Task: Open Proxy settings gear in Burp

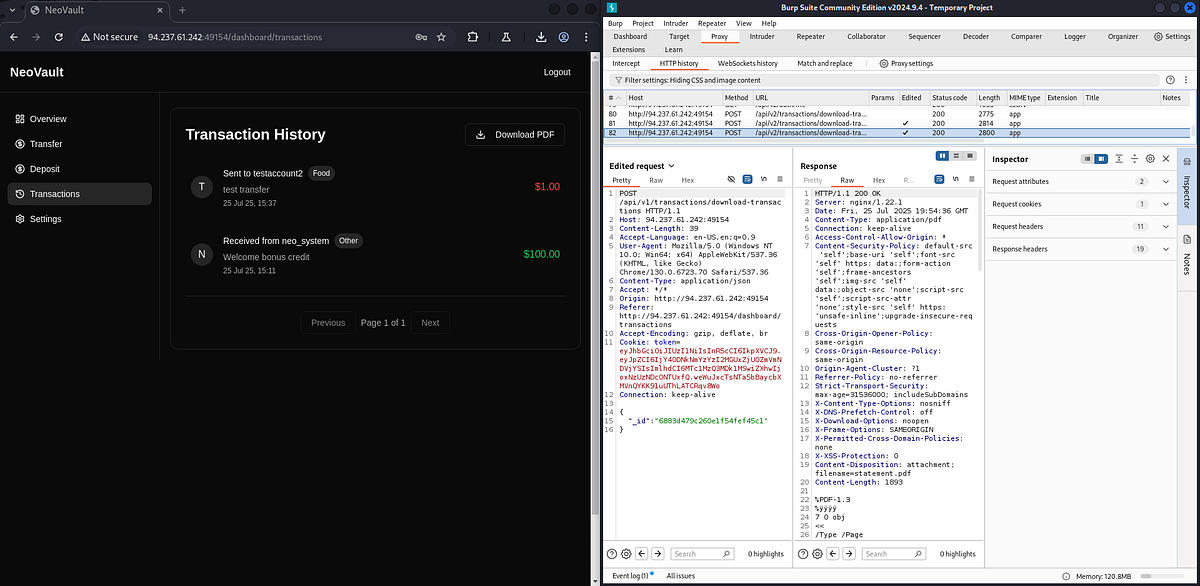Action: [906, 63]
